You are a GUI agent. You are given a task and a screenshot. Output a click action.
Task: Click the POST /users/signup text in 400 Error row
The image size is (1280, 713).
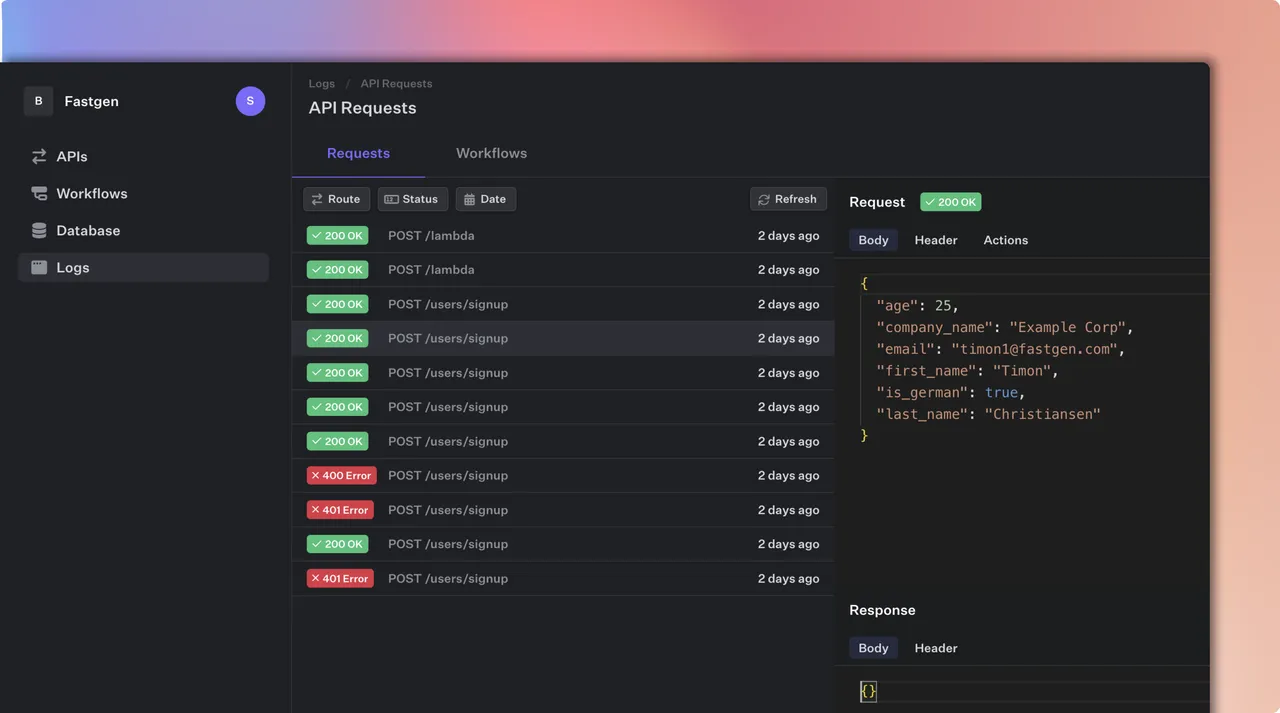448,475
